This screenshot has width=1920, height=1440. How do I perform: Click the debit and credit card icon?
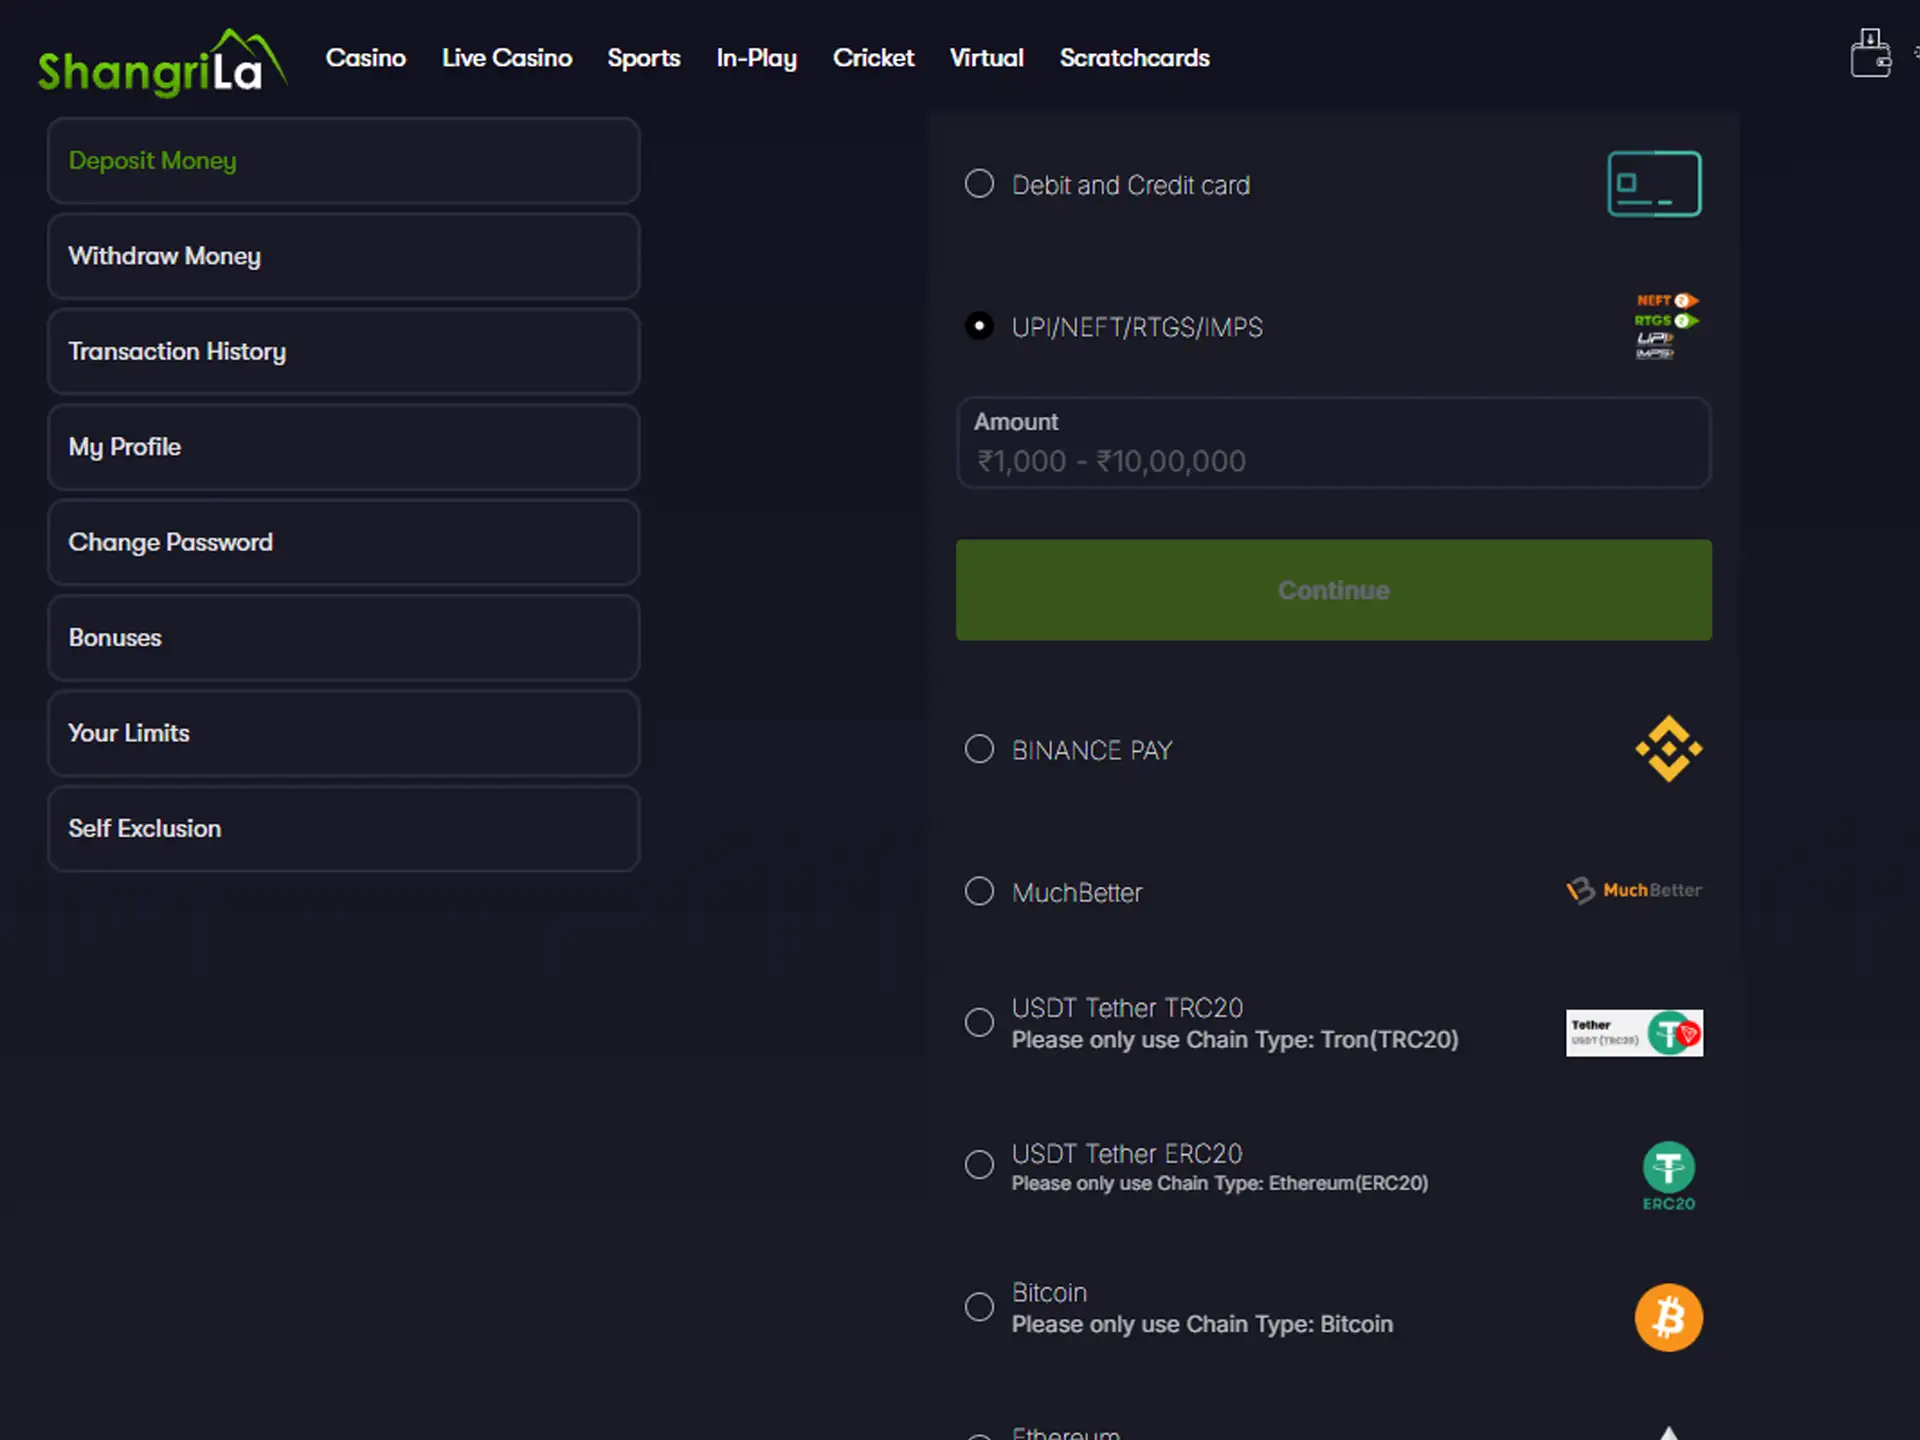click(1654, 184)
